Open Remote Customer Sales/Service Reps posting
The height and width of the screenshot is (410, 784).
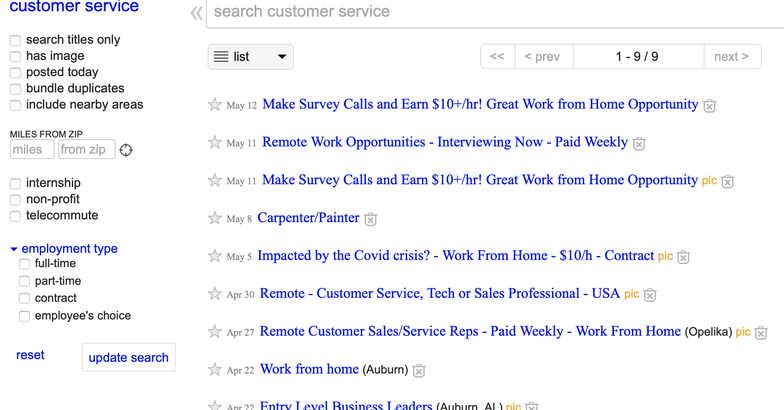point(470,331)
